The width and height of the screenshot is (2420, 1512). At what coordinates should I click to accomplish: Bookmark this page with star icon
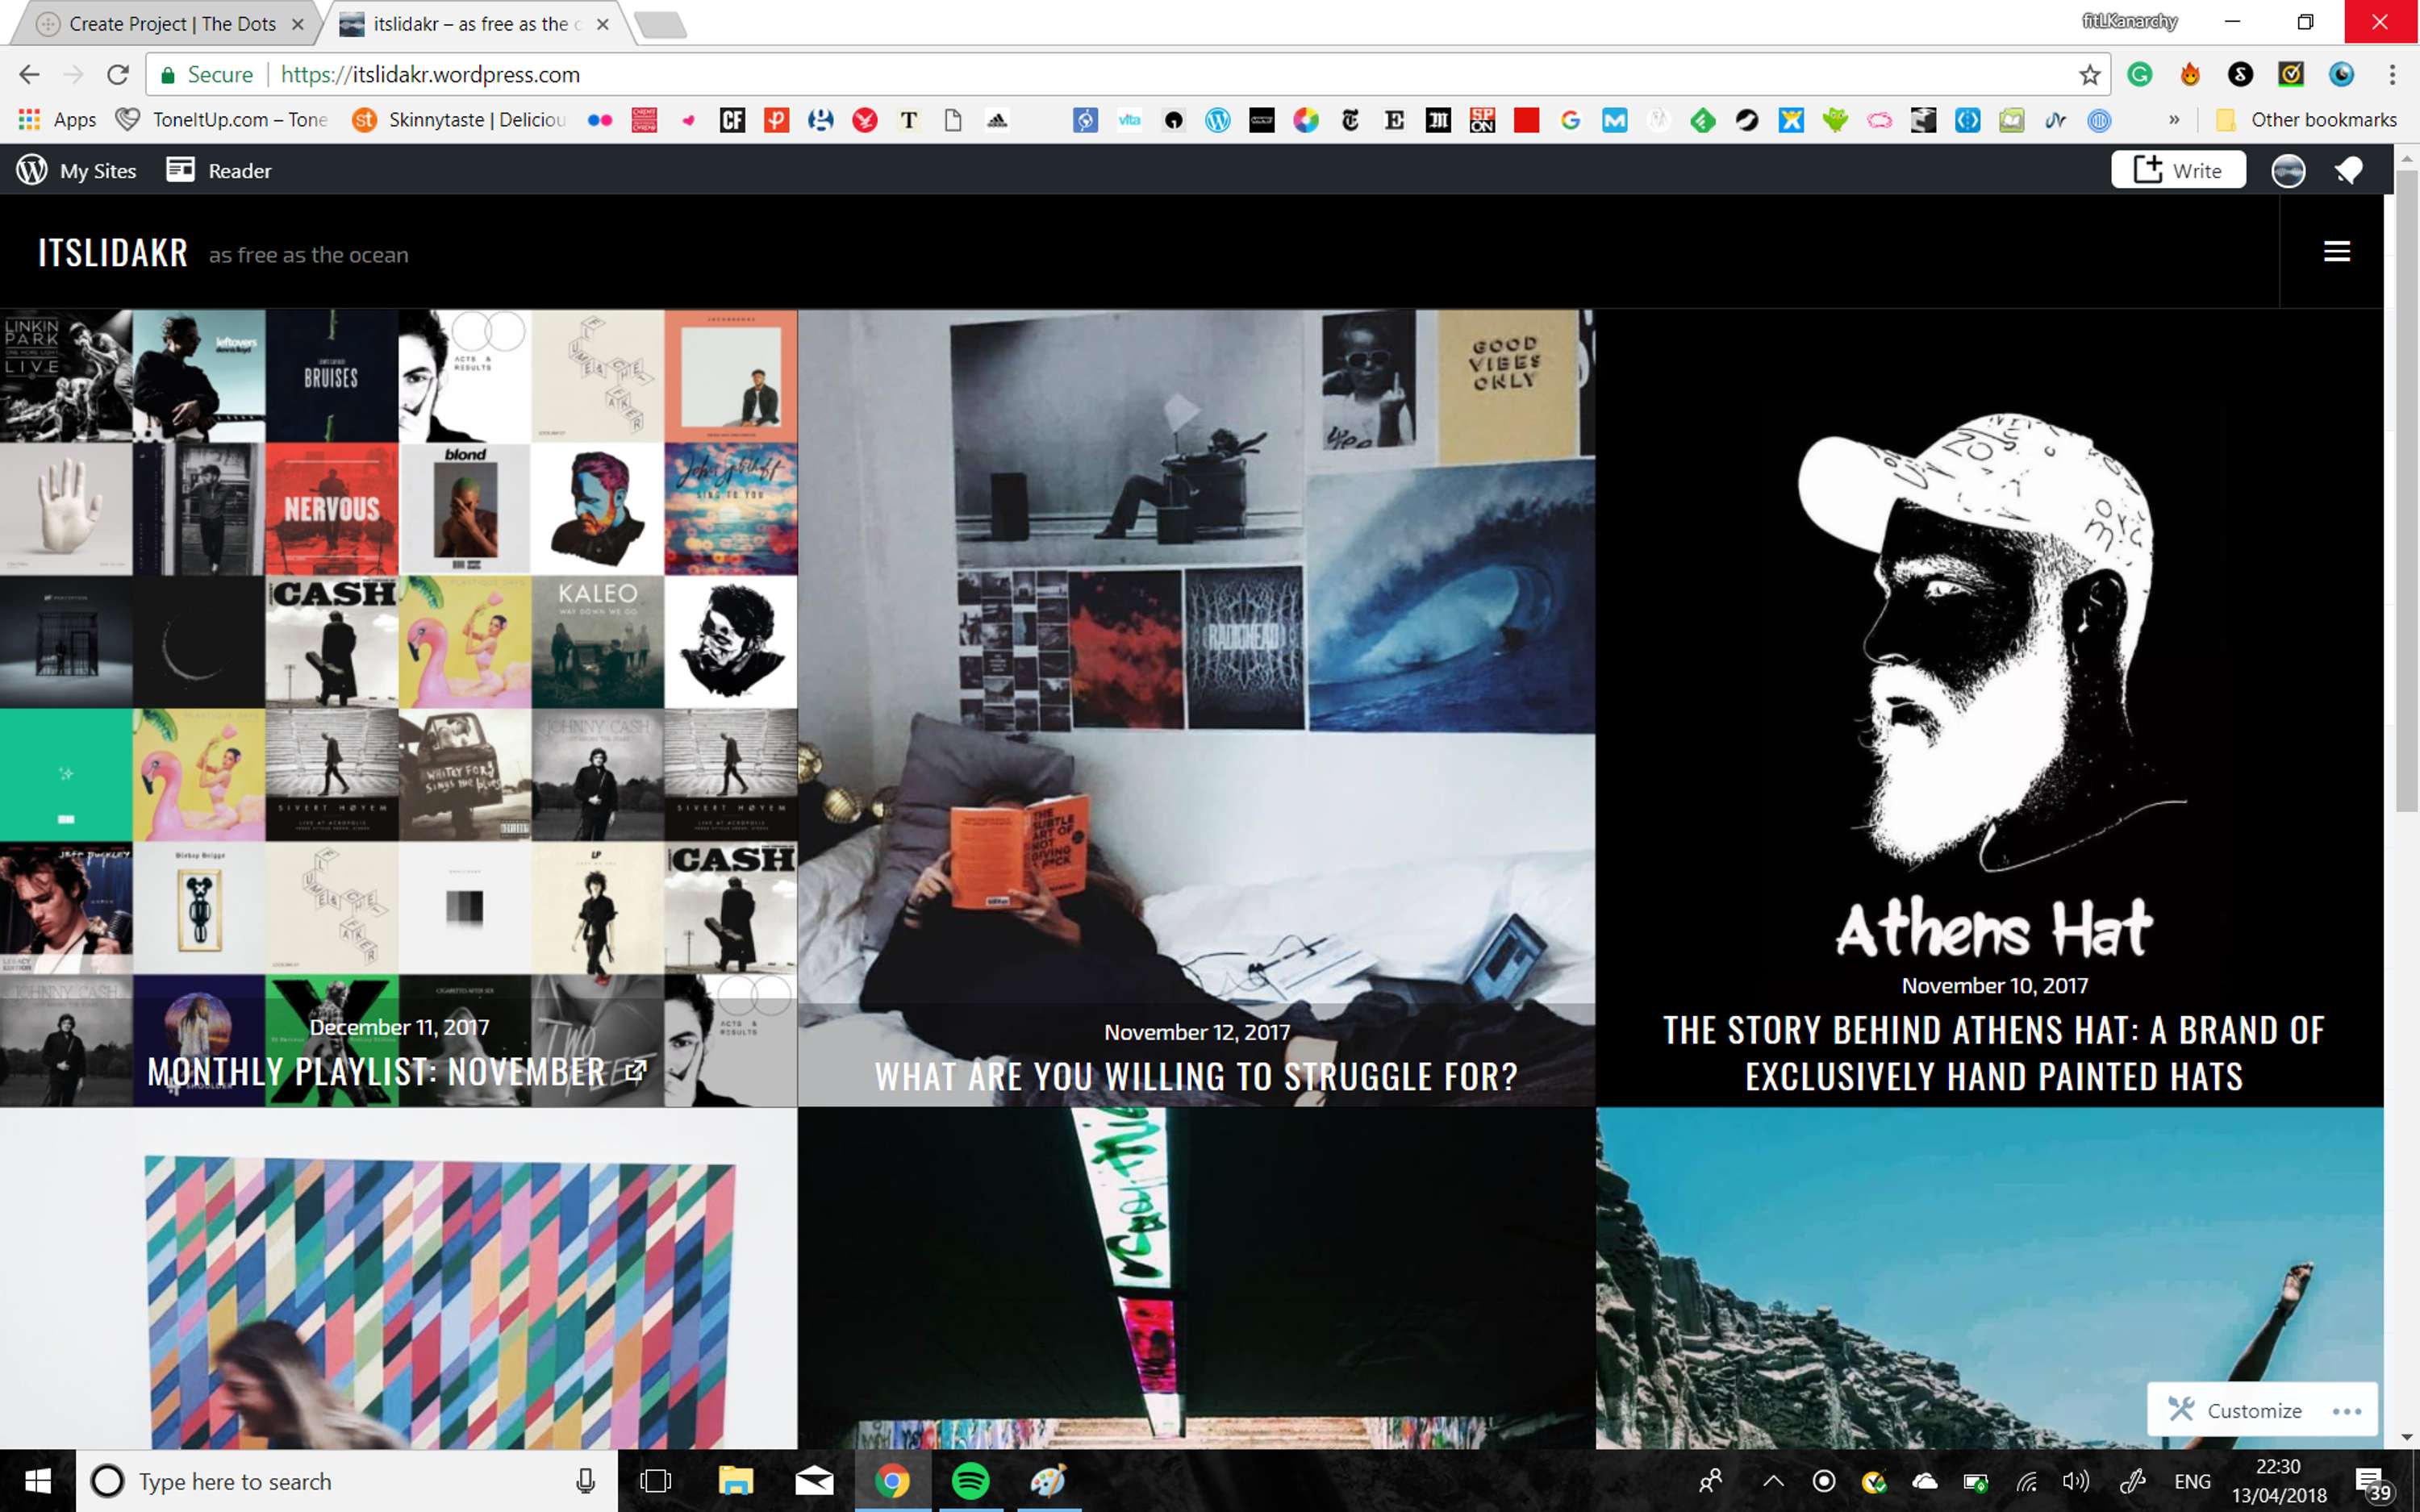tap(2089, 74)
